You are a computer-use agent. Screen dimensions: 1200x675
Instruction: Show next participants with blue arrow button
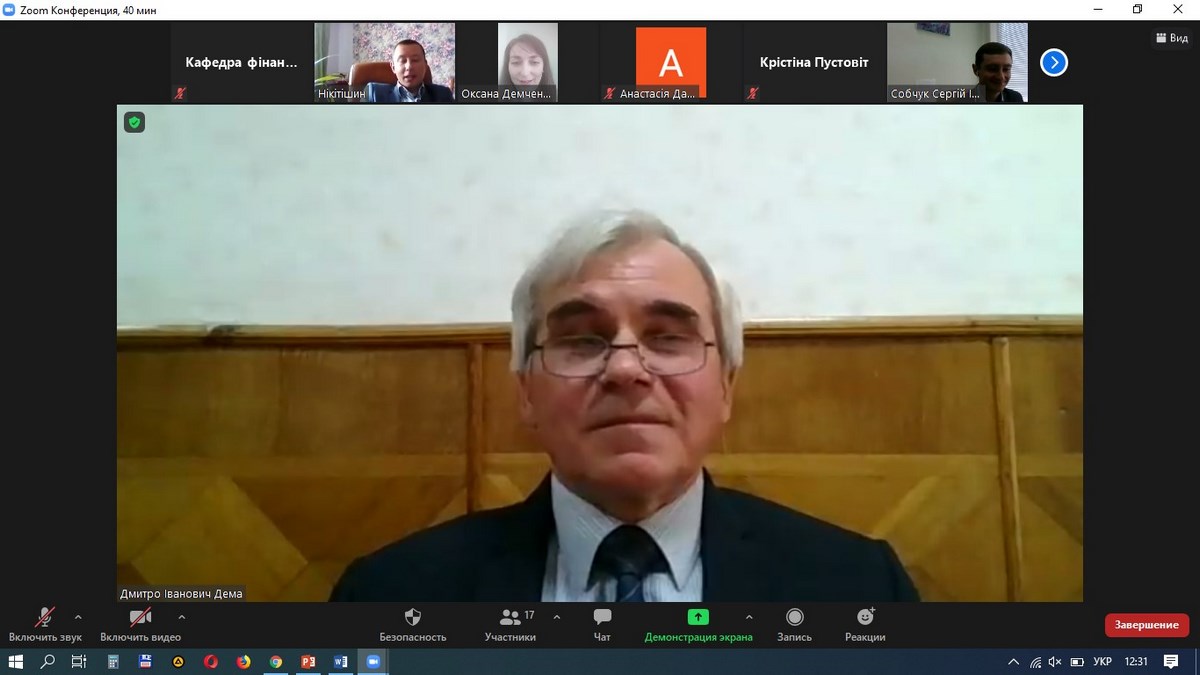click(x=1054, y=63)
